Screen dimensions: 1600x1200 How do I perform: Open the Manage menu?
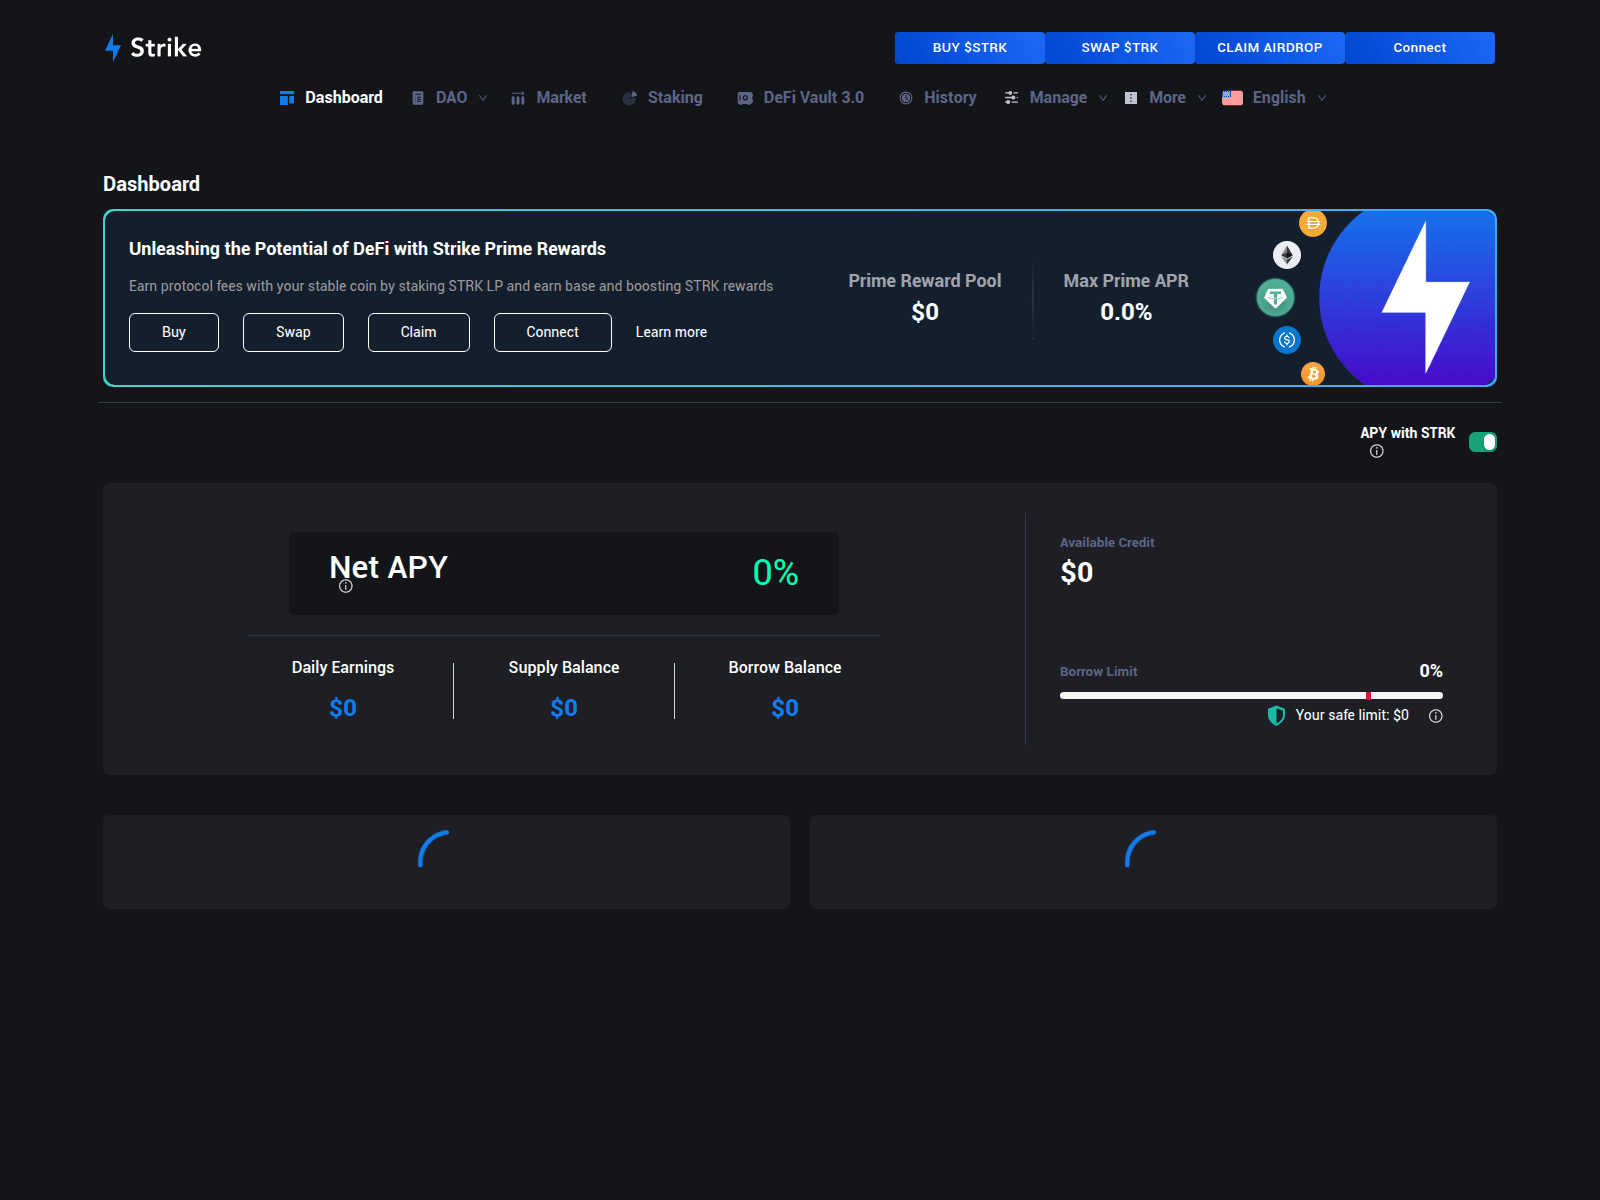(x=1056, y=98)
